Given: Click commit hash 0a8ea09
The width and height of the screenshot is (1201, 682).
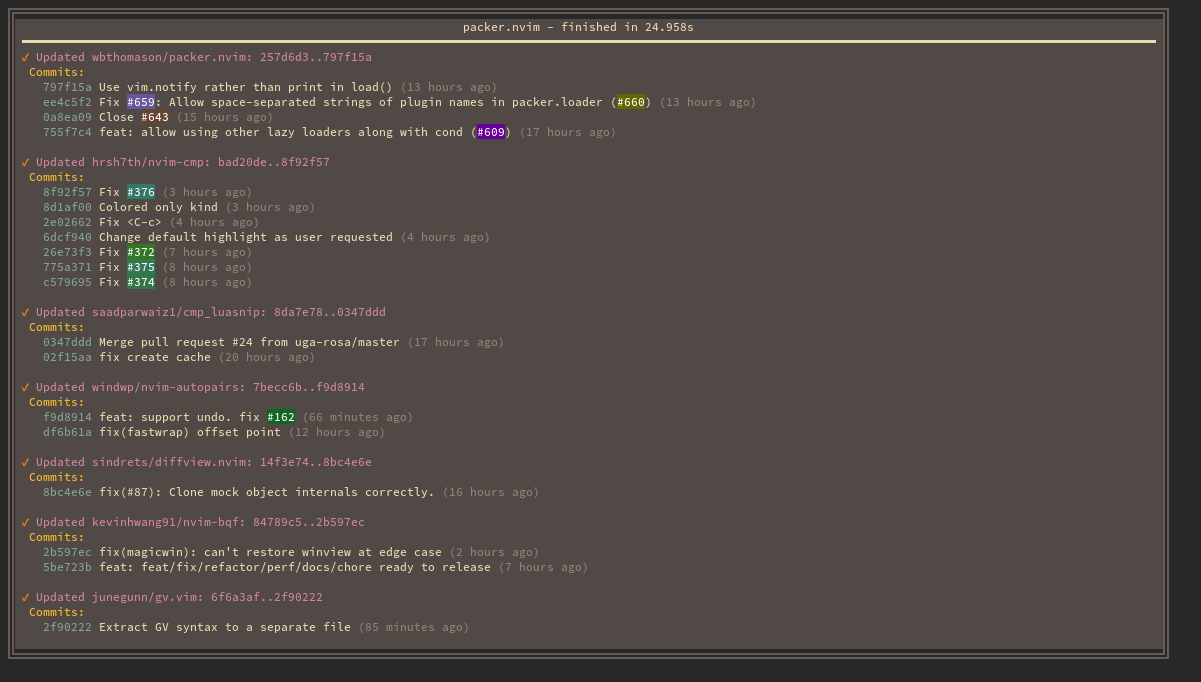Looking at the screenshot, I should [x=67, y=117].
